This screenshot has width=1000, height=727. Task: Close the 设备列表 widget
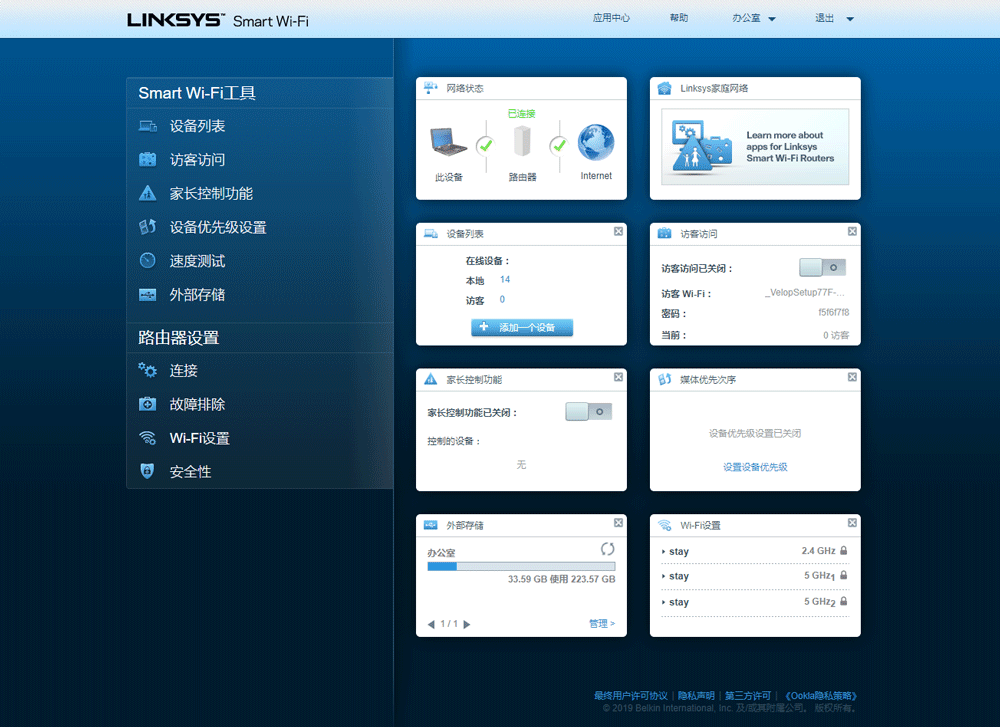point(618,231)
